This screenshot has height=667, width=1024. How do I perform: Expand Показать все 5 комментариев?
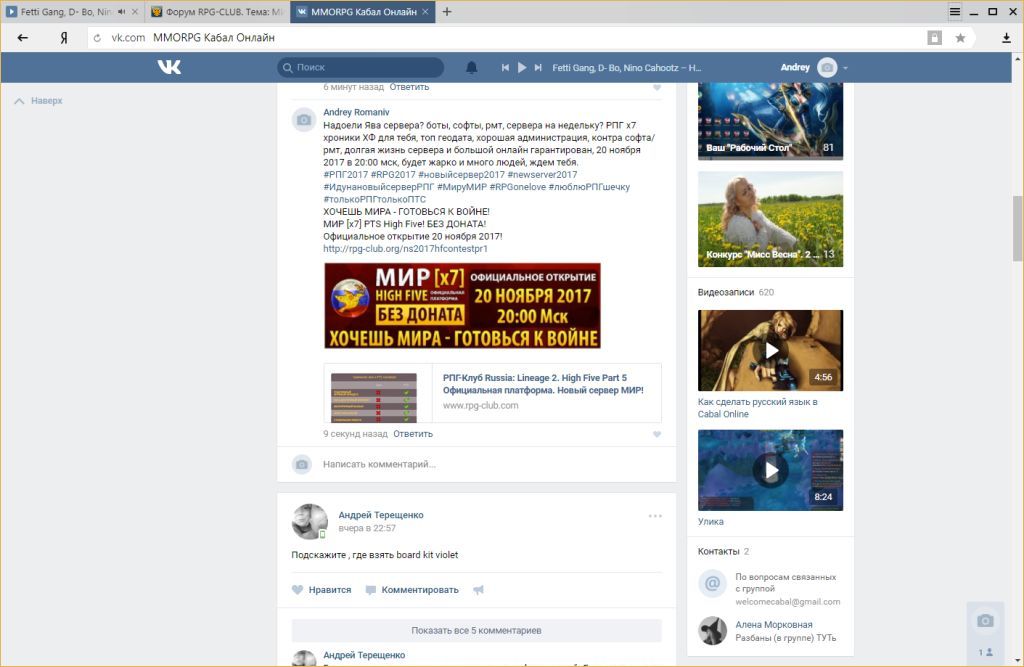(476, 630)
